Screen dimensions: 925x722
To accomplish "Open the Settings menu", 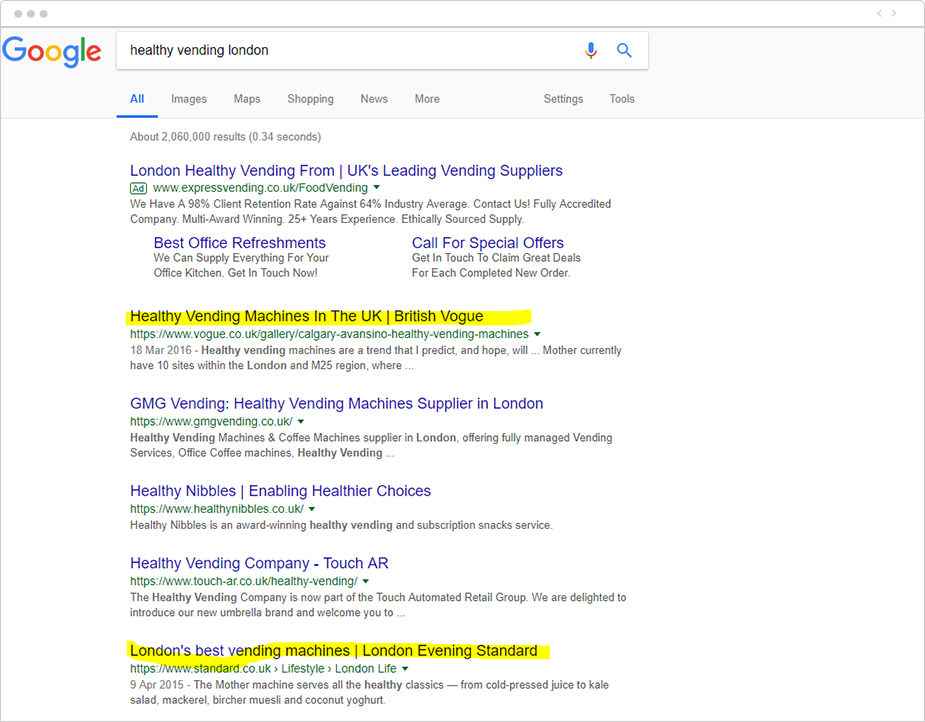I will [563, 99].
